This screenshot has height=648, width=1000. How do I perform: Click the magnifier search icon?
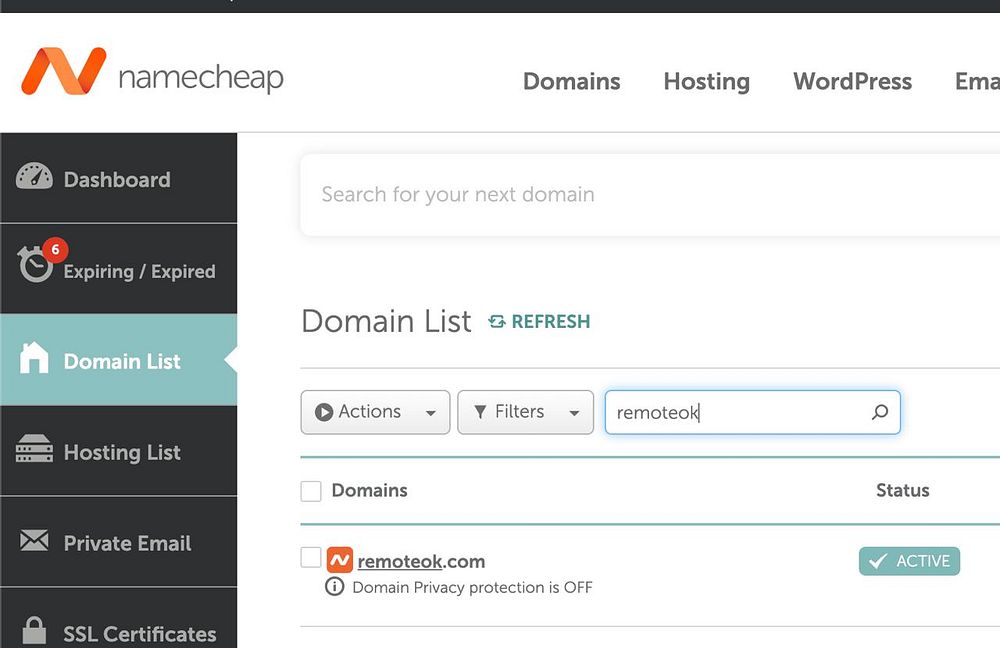879,412
